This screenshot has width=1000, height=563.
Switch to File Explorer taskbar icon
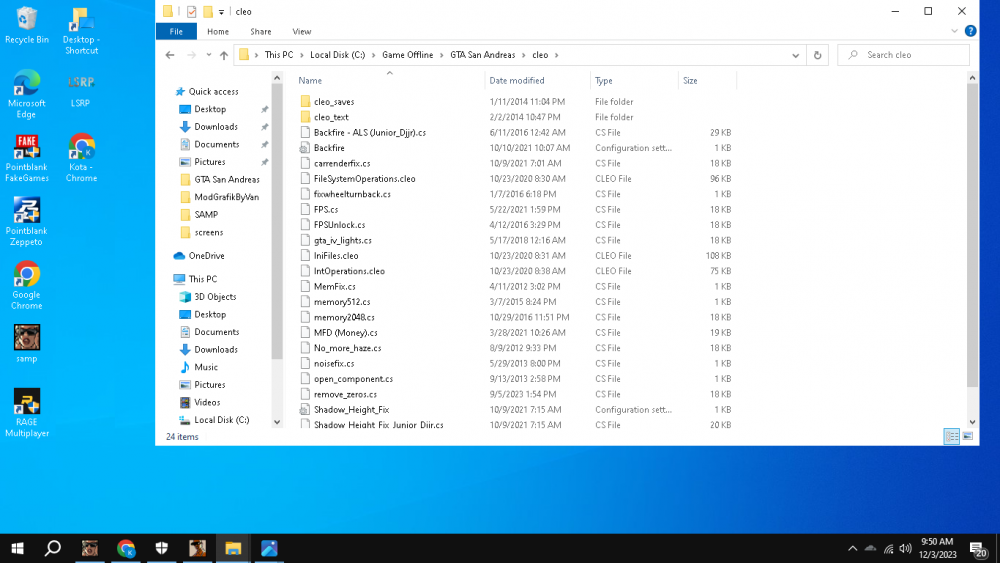tap(233, 548)
